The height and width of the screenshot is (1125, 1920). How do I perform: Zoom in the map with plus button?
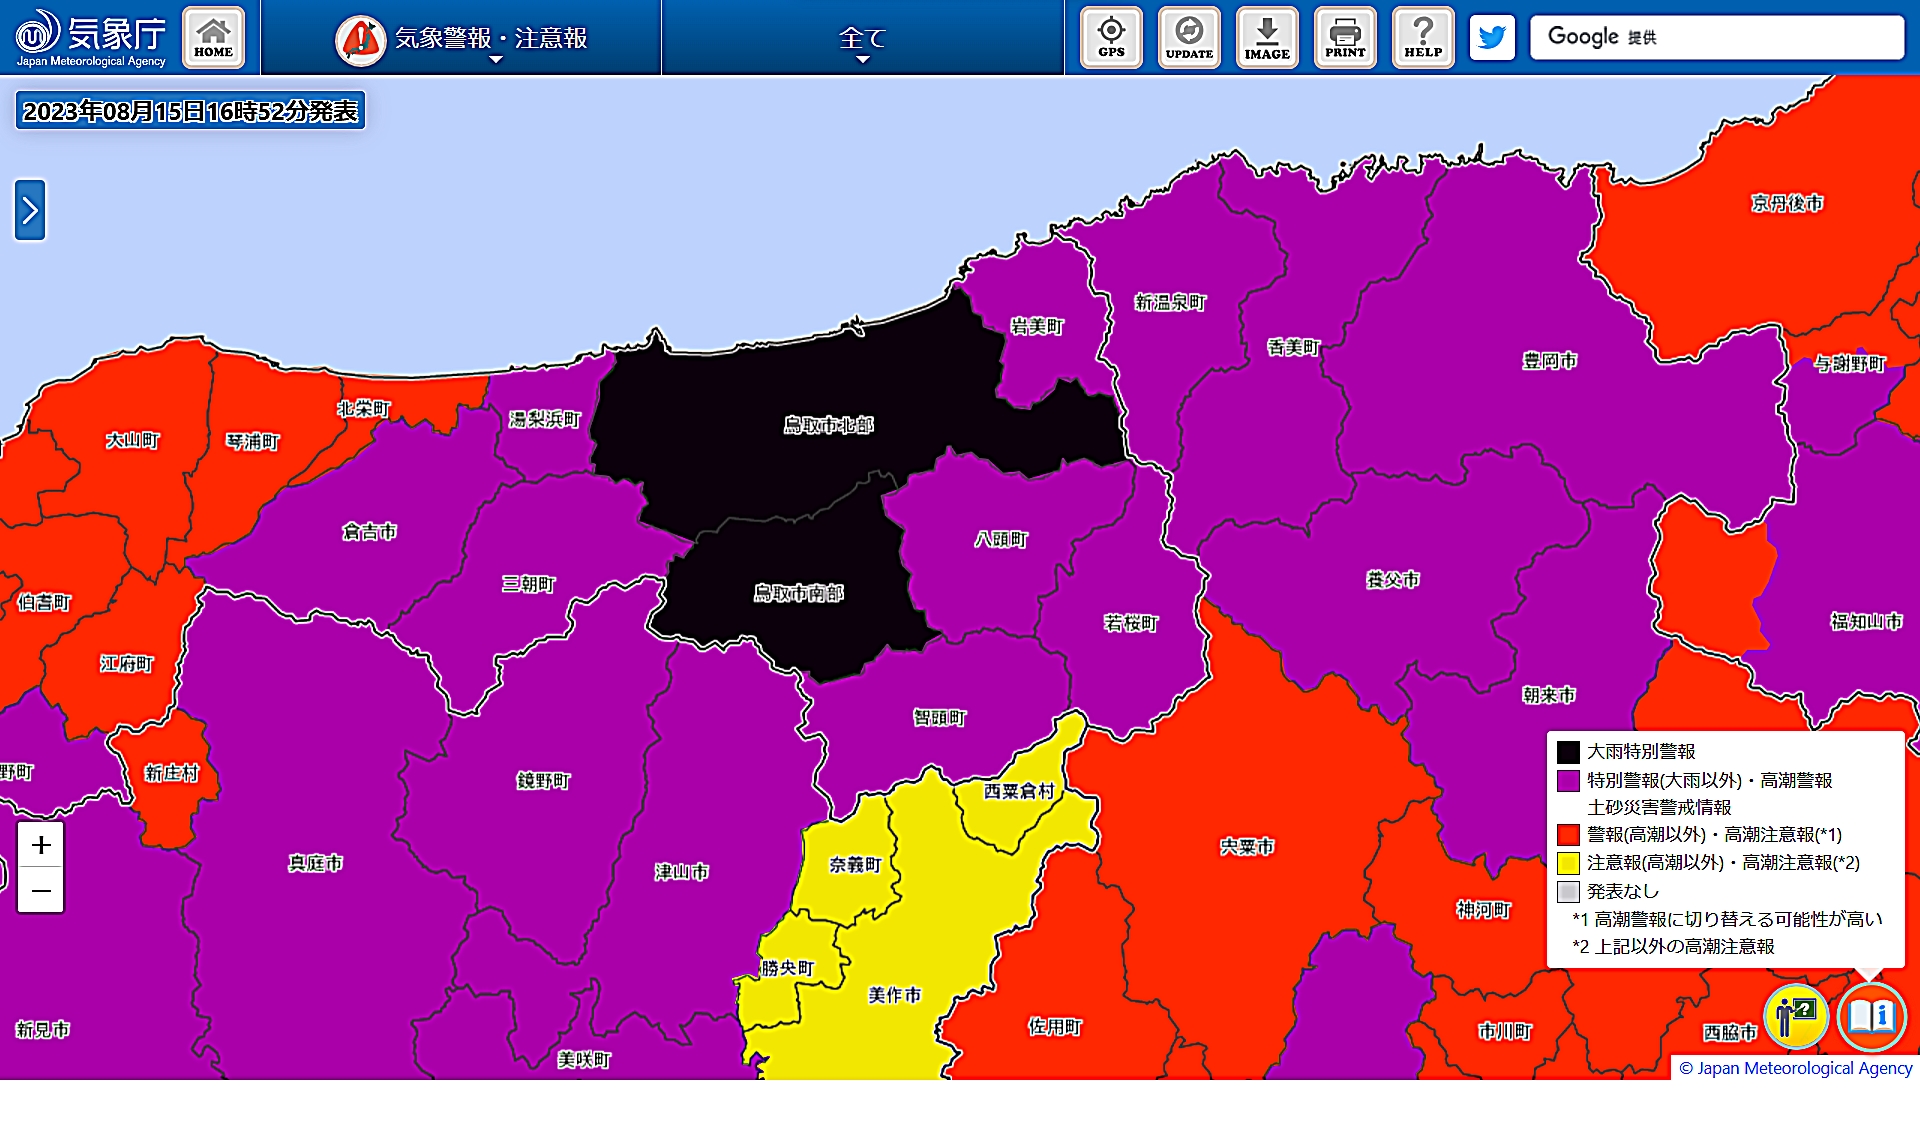pyautogui.click(x=41, y=845)
